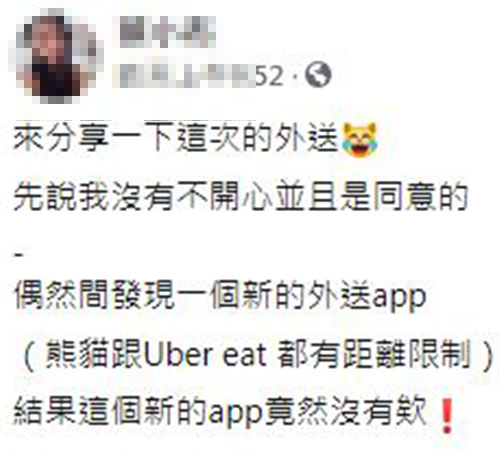Click the words 結果這個新的
This screenshot has width=500, height=450.
point(111,411)
